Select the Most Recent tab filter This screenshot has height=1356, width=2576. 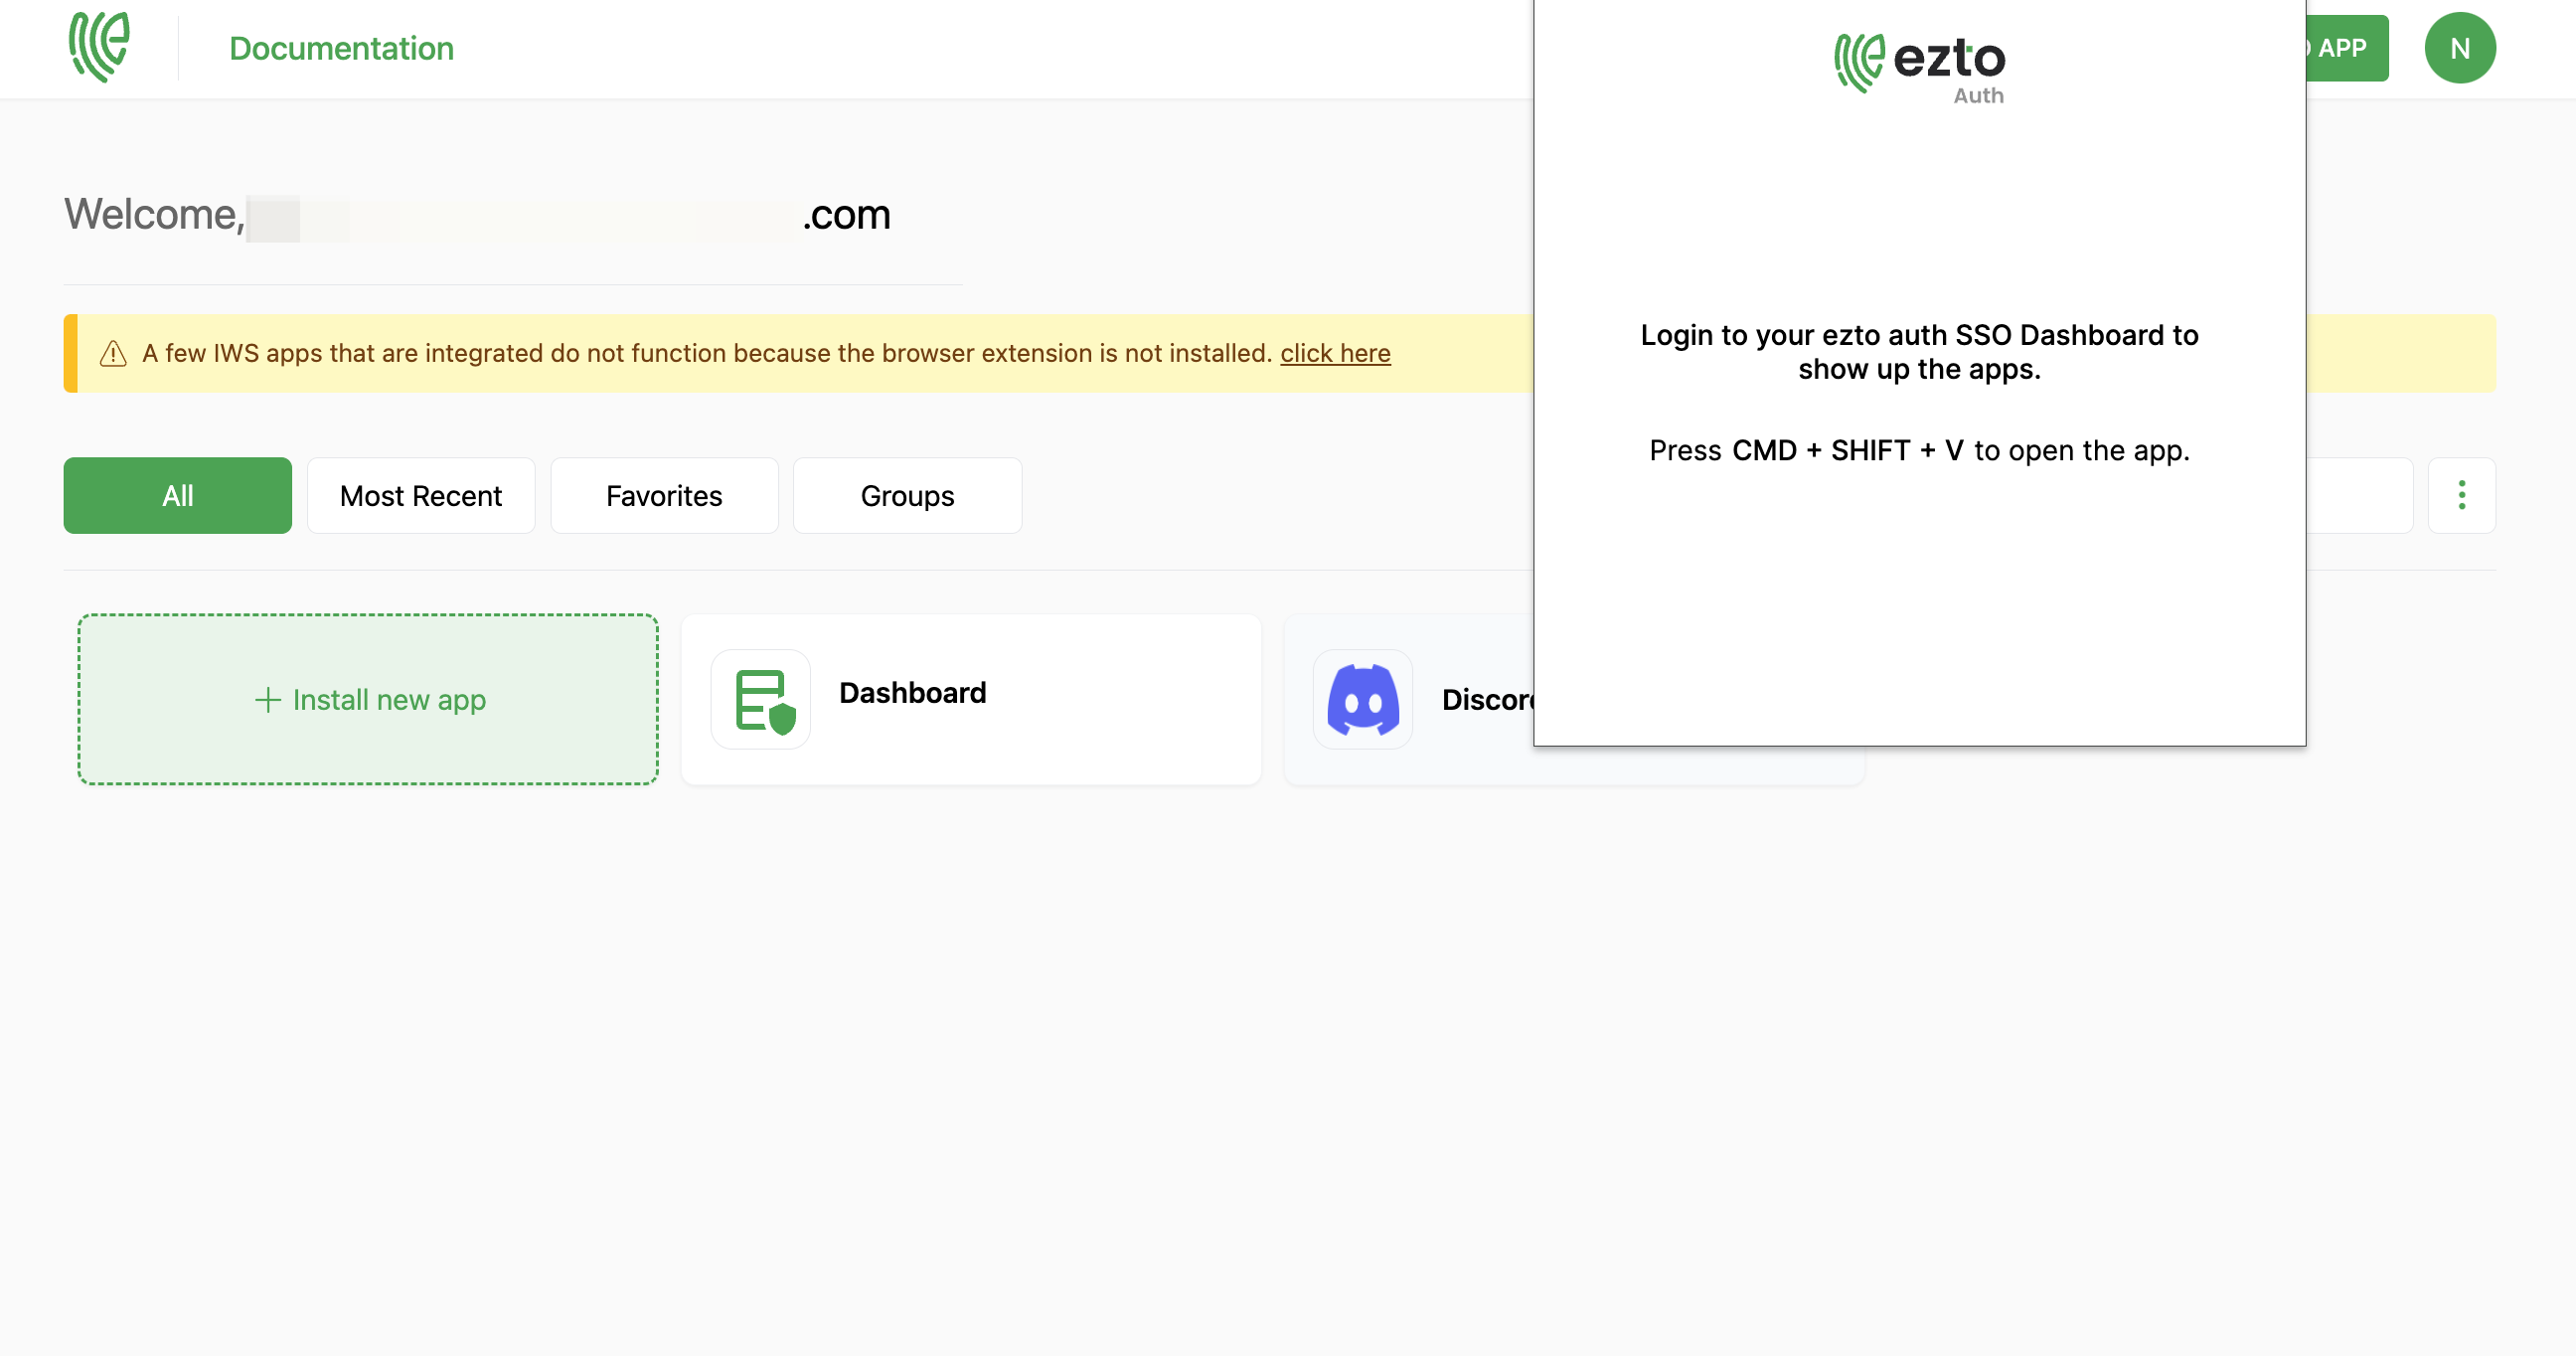click(420, 496)
